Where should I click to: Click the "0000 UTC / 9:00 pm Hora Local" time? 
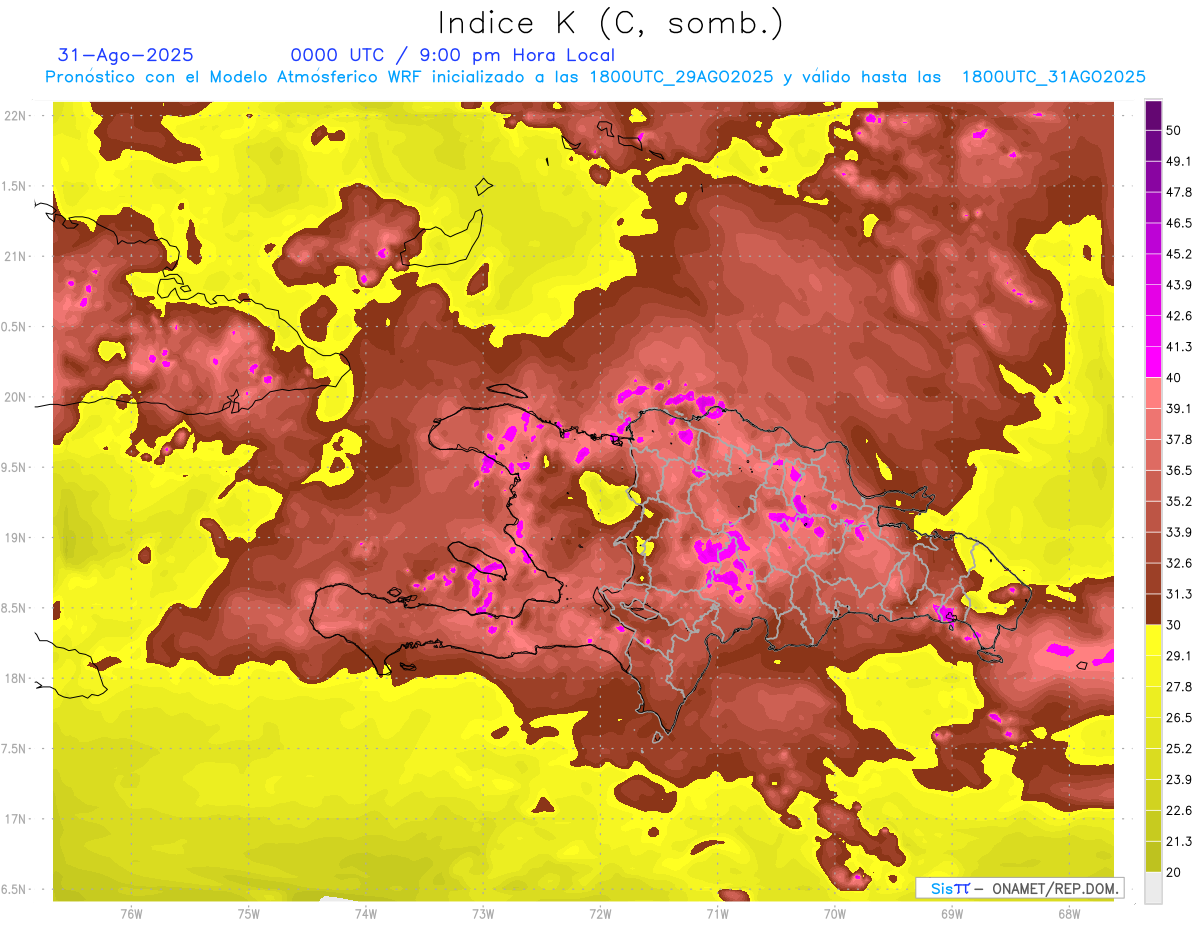pos(453,55)
